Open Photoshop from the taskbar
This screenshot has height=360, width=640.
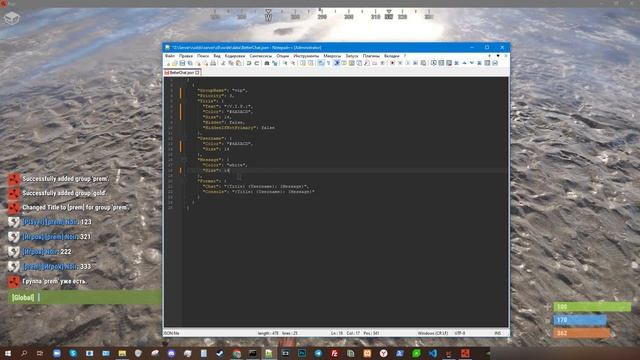point(302,353)
